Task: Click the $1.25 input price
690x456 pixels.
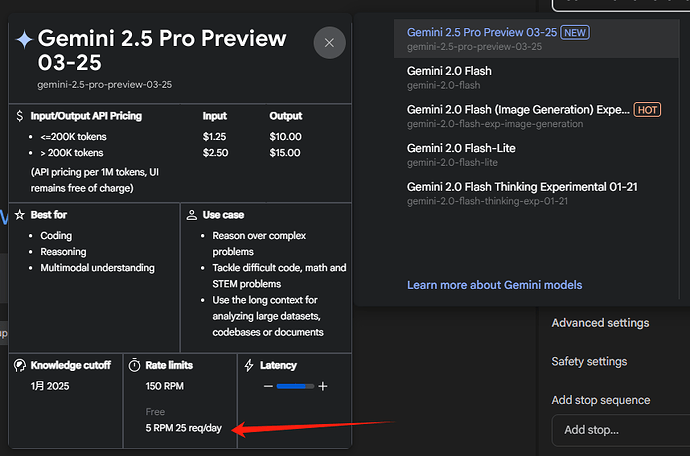Action: (214, 136)
